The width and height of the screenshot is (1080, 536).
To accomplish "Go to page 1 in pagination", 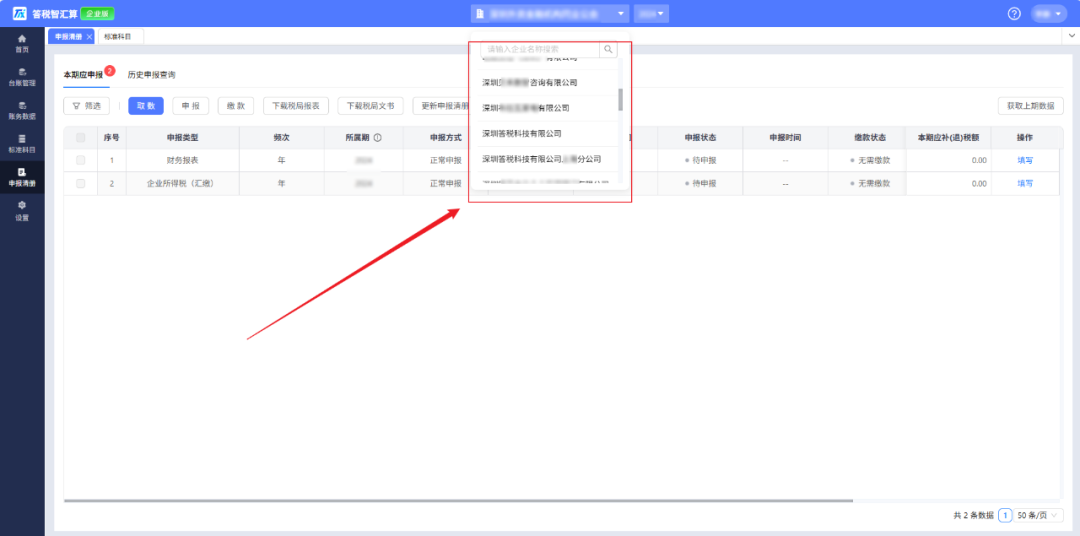I will (1006, 515).
